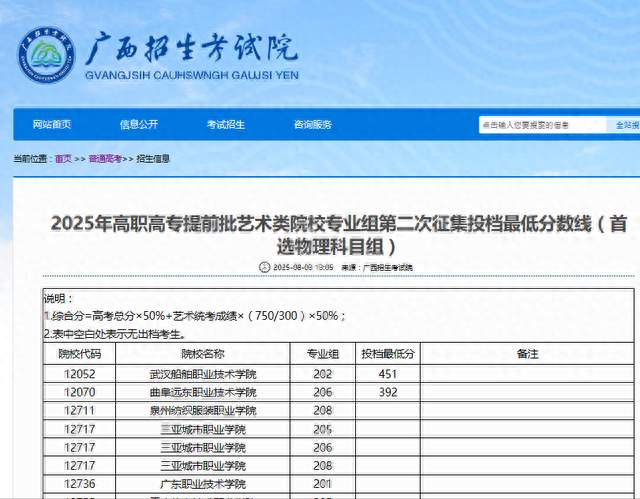Image resolution: width=640 pixels, height=499 pixels.
Task: Select 武汉船舶职业技术学院 cell
Action: pos(203,374)
